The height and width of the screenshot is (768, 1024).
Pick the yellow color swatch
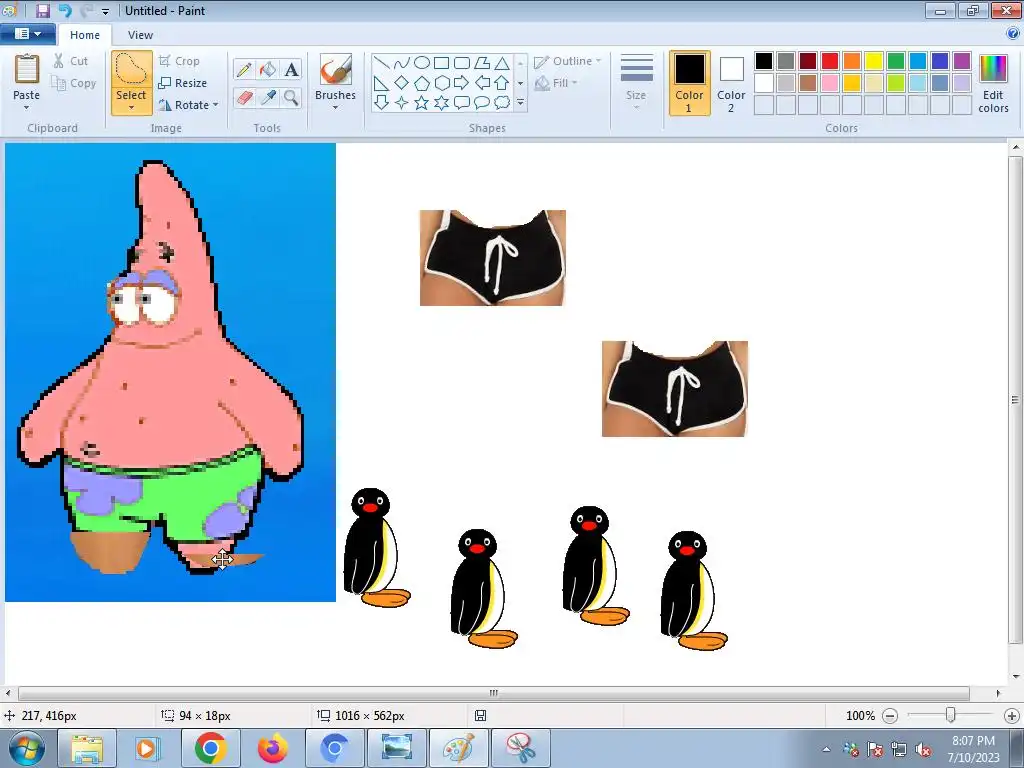tap(874, 61)
